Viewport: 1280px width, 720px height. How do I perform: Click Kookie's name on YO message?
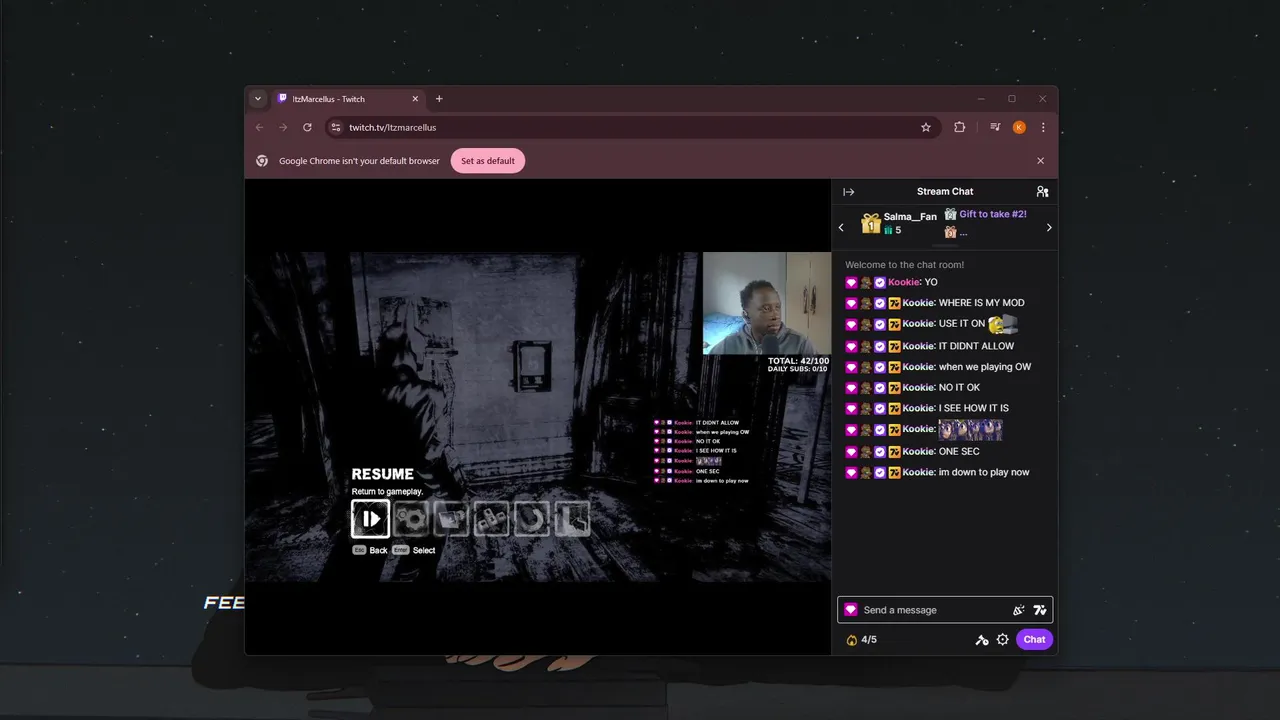903,283
